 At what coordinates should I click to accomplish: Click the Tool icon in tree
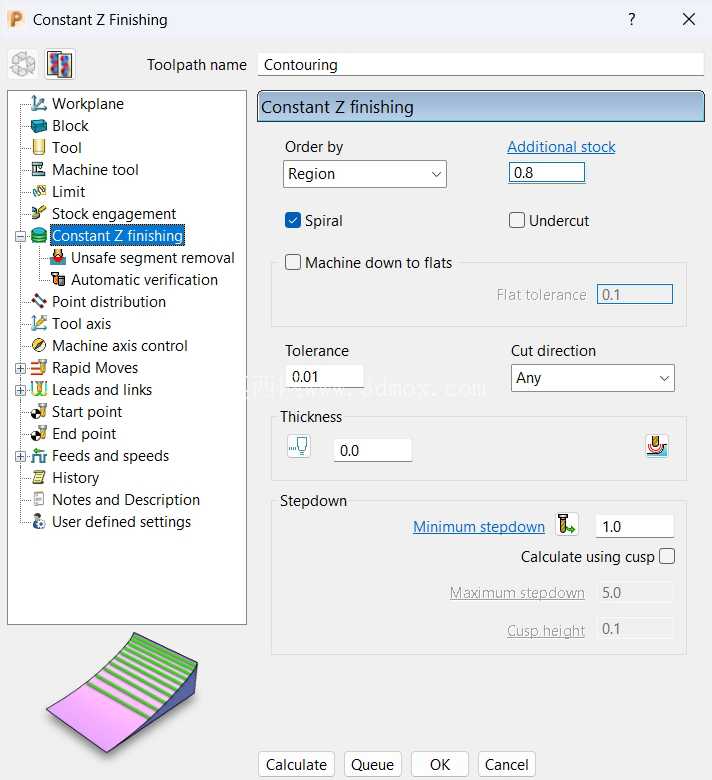pyautogui.click(x=39, y=147)
